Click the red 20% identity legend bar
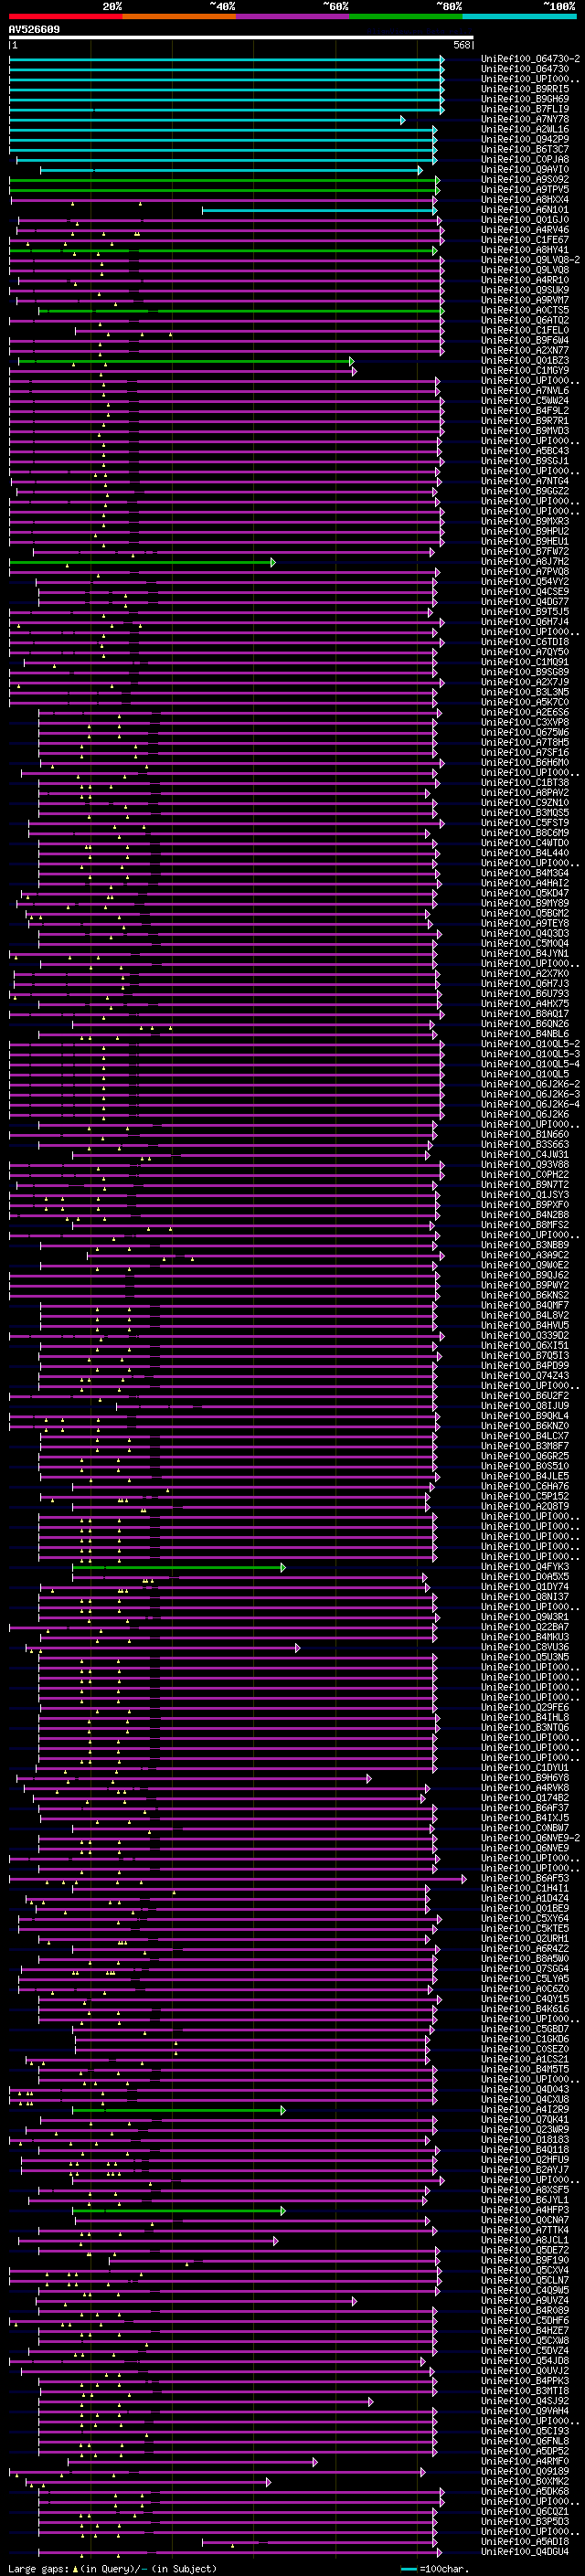The image size is (585, 2576). [x=65, y=17]
